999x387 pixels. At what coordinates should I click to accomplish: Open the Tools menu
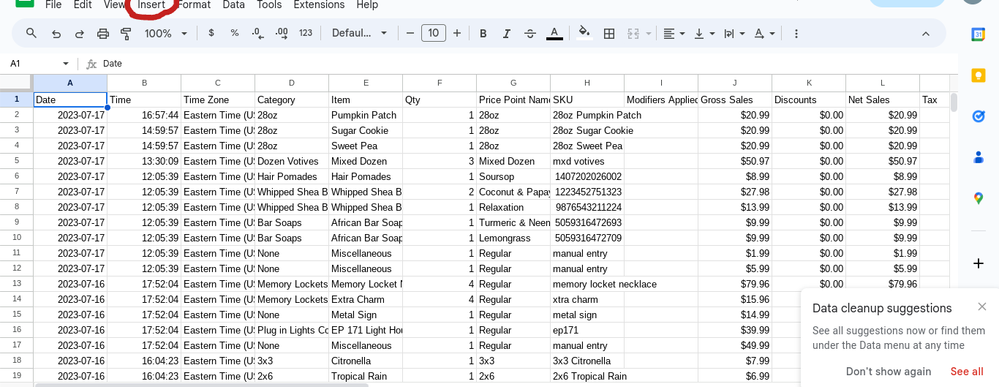pos(270,4)
